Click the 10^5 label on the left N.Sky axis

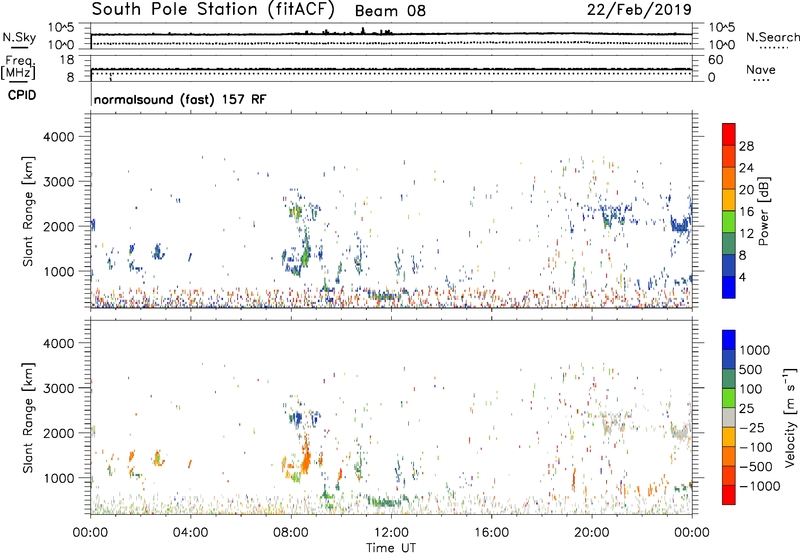[61, 28]
